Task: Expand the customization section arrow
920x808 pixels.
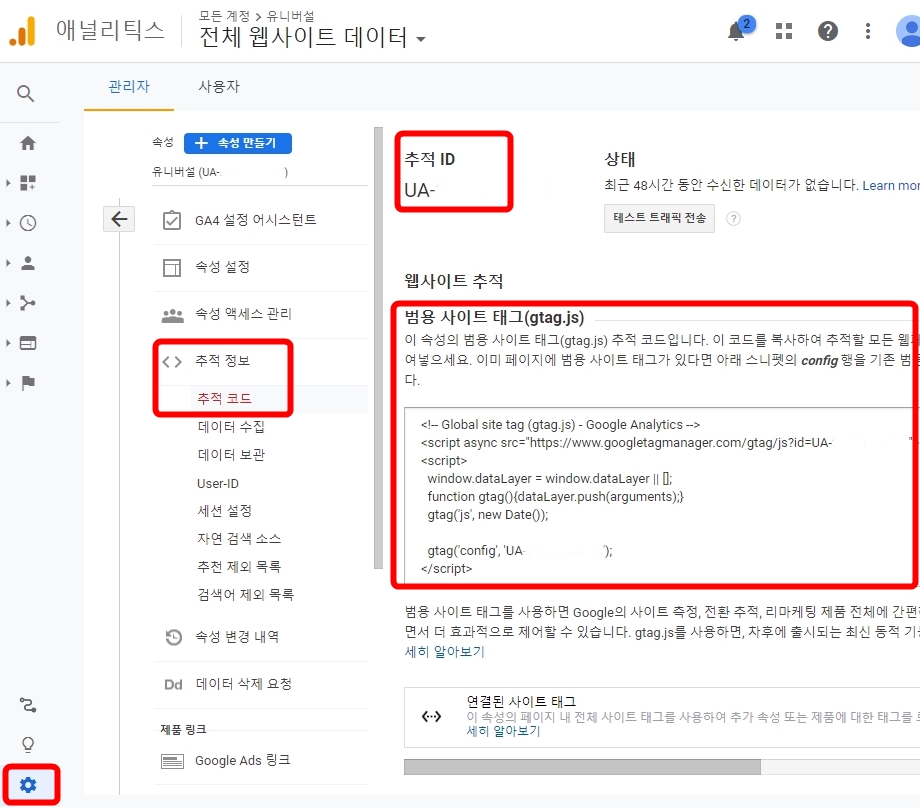Action: coord(8,183)
